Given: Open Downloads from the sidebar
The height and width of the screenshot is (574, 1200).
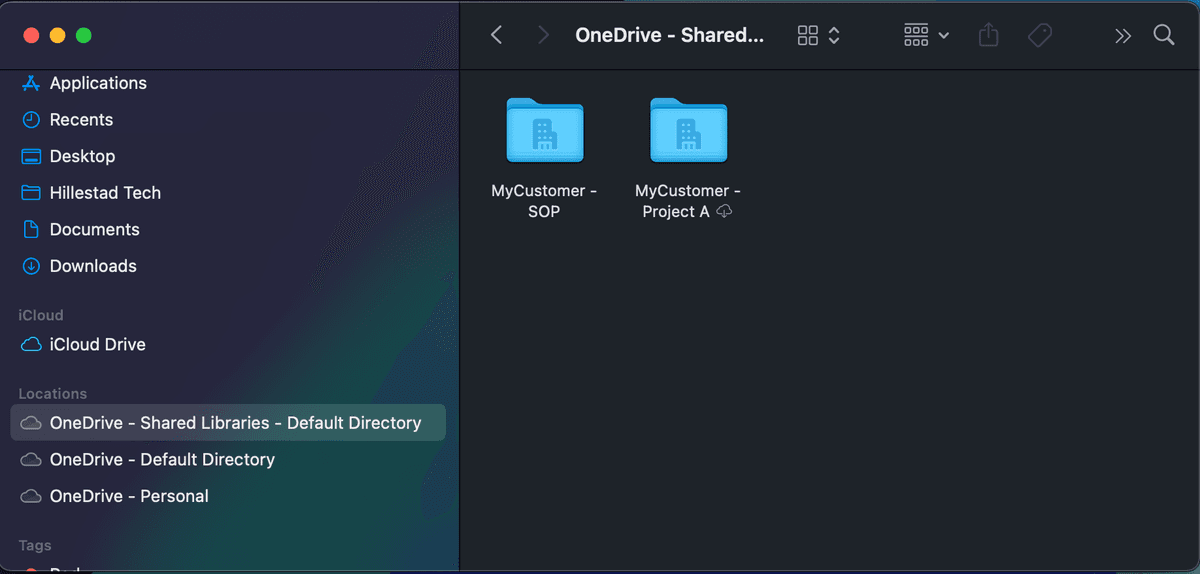Looking at the screenshot, I should [x=93, y=266].
